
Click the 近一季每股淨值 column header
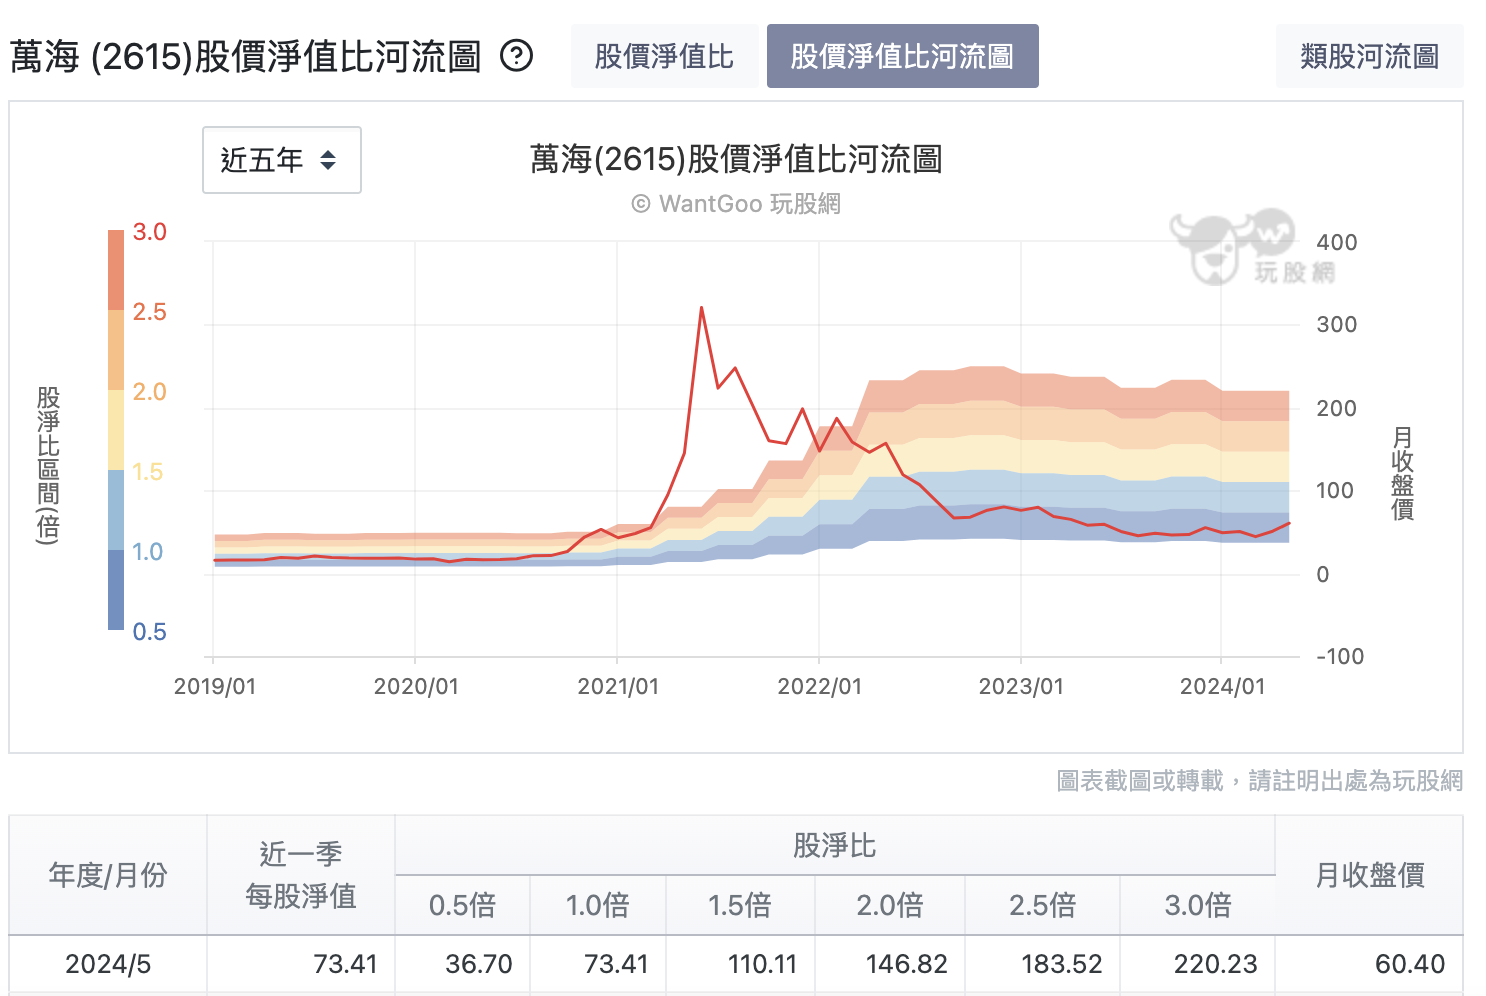pyautogui.click(x=301, y=875)
